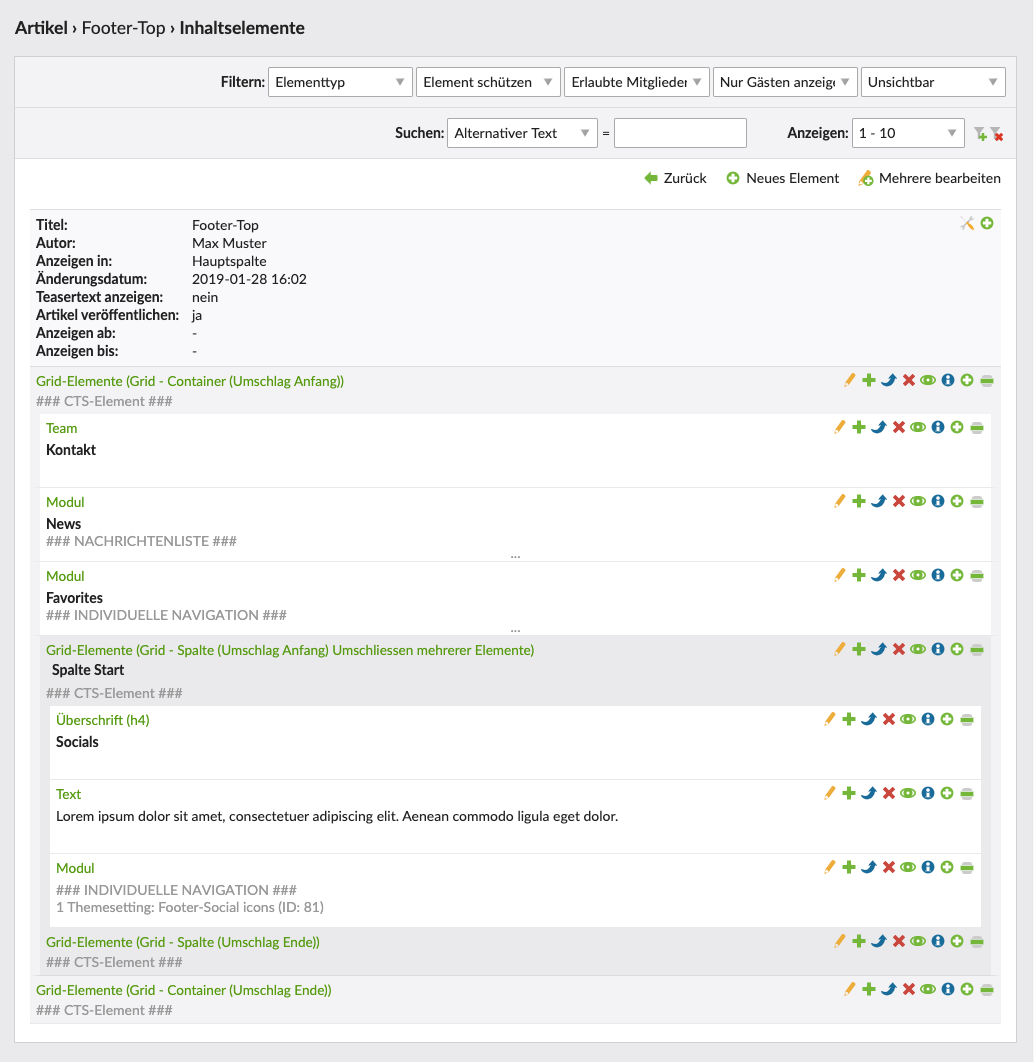Screen dimensions: 1034x1062
Task: Click the Überschrift (h4) element type label
Action: tap(103, 720)
